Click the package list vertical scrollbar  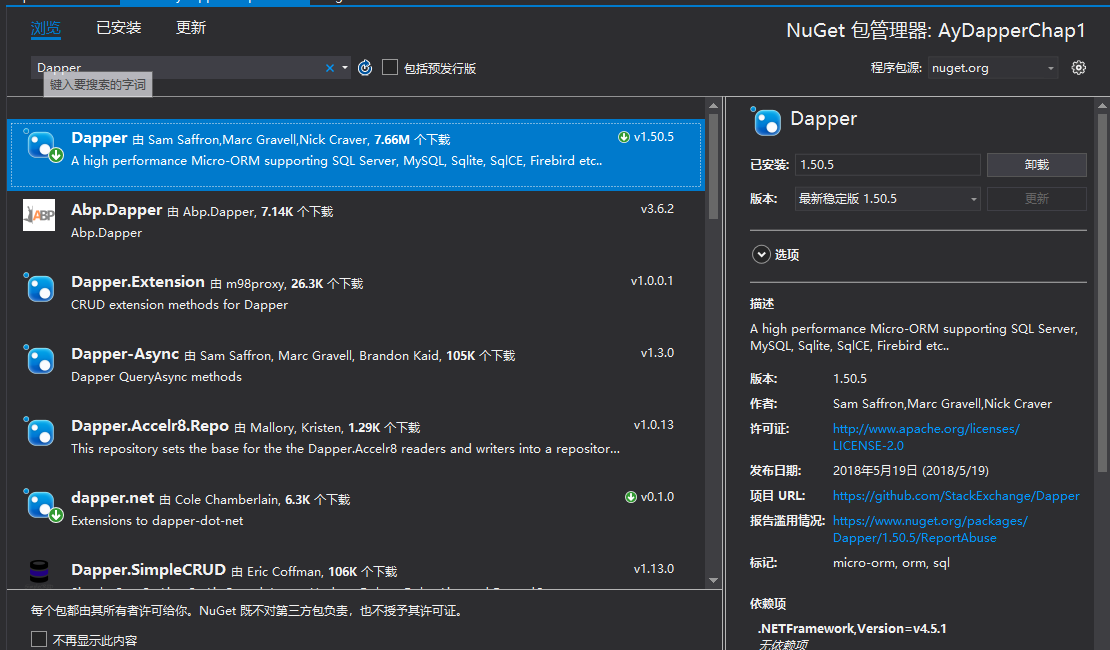click(x=712, y=300)
